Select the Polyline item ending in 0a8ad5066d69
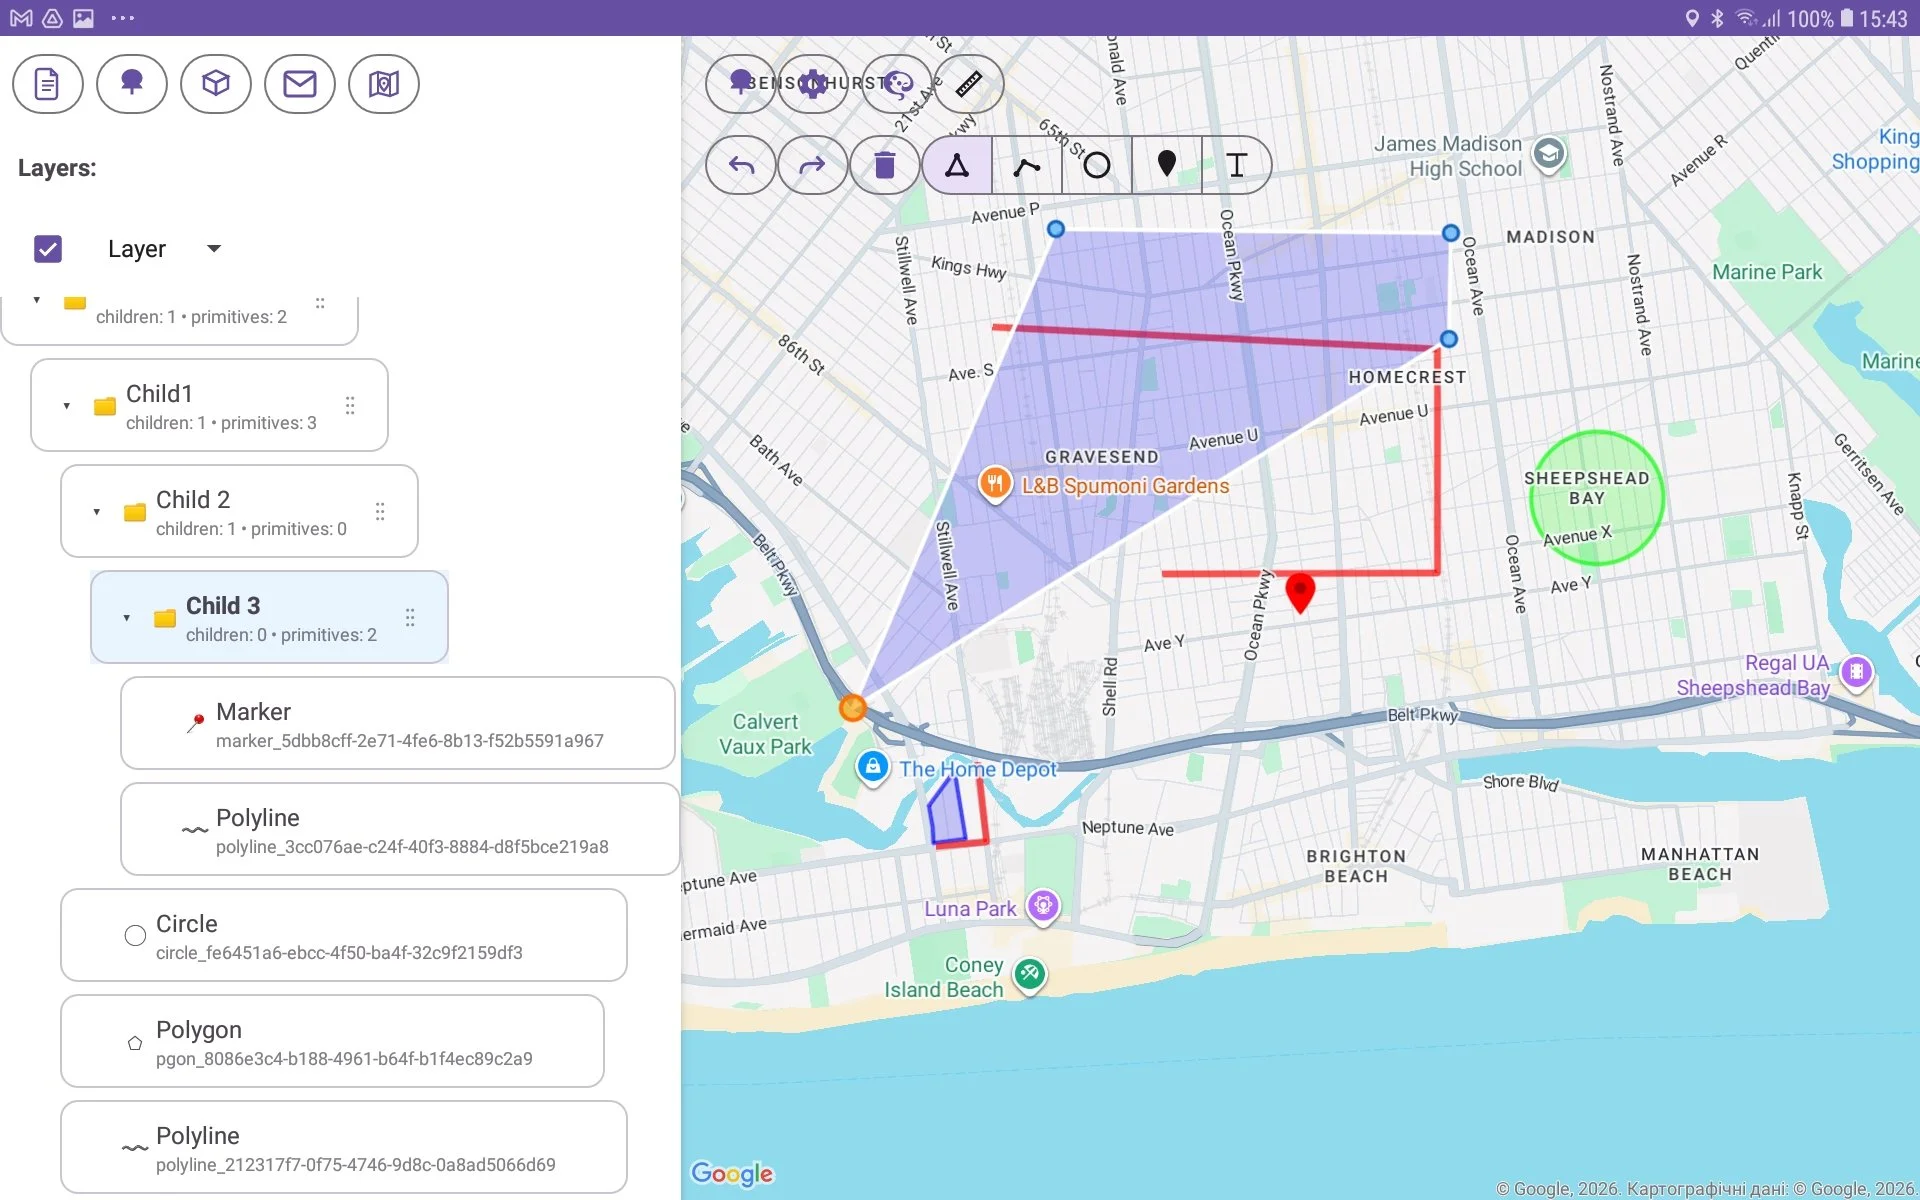Image resolution: width=1920 pixels, height=1200 pixels. [344, 1147]
